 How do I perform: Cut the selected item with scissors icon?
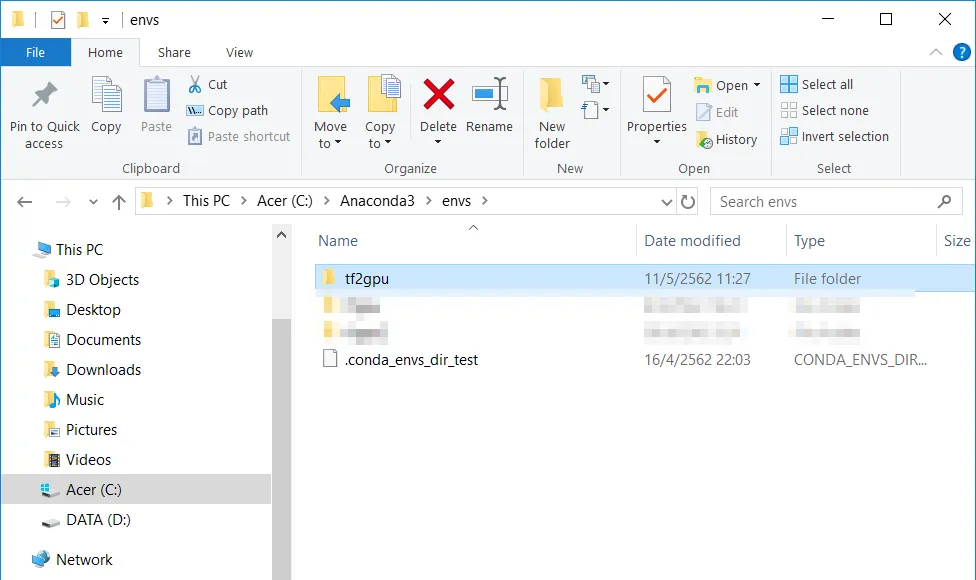click(208, 84)
